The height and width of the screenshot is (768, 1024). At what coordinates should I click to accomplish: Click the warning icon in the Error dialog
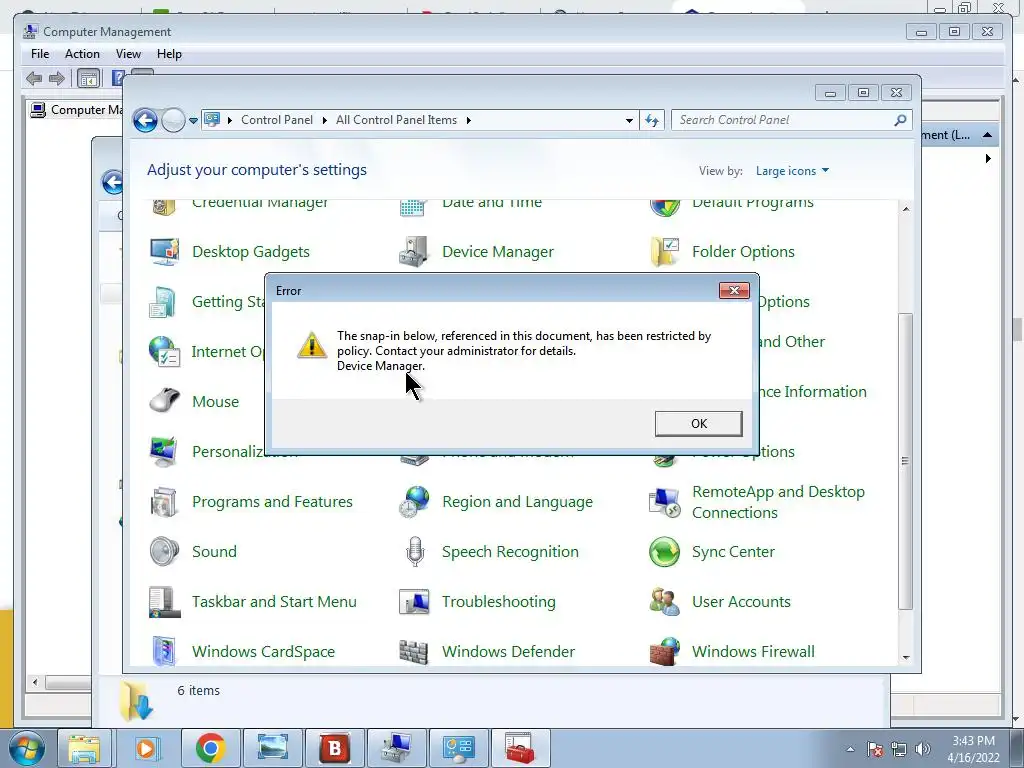[312, 345]
